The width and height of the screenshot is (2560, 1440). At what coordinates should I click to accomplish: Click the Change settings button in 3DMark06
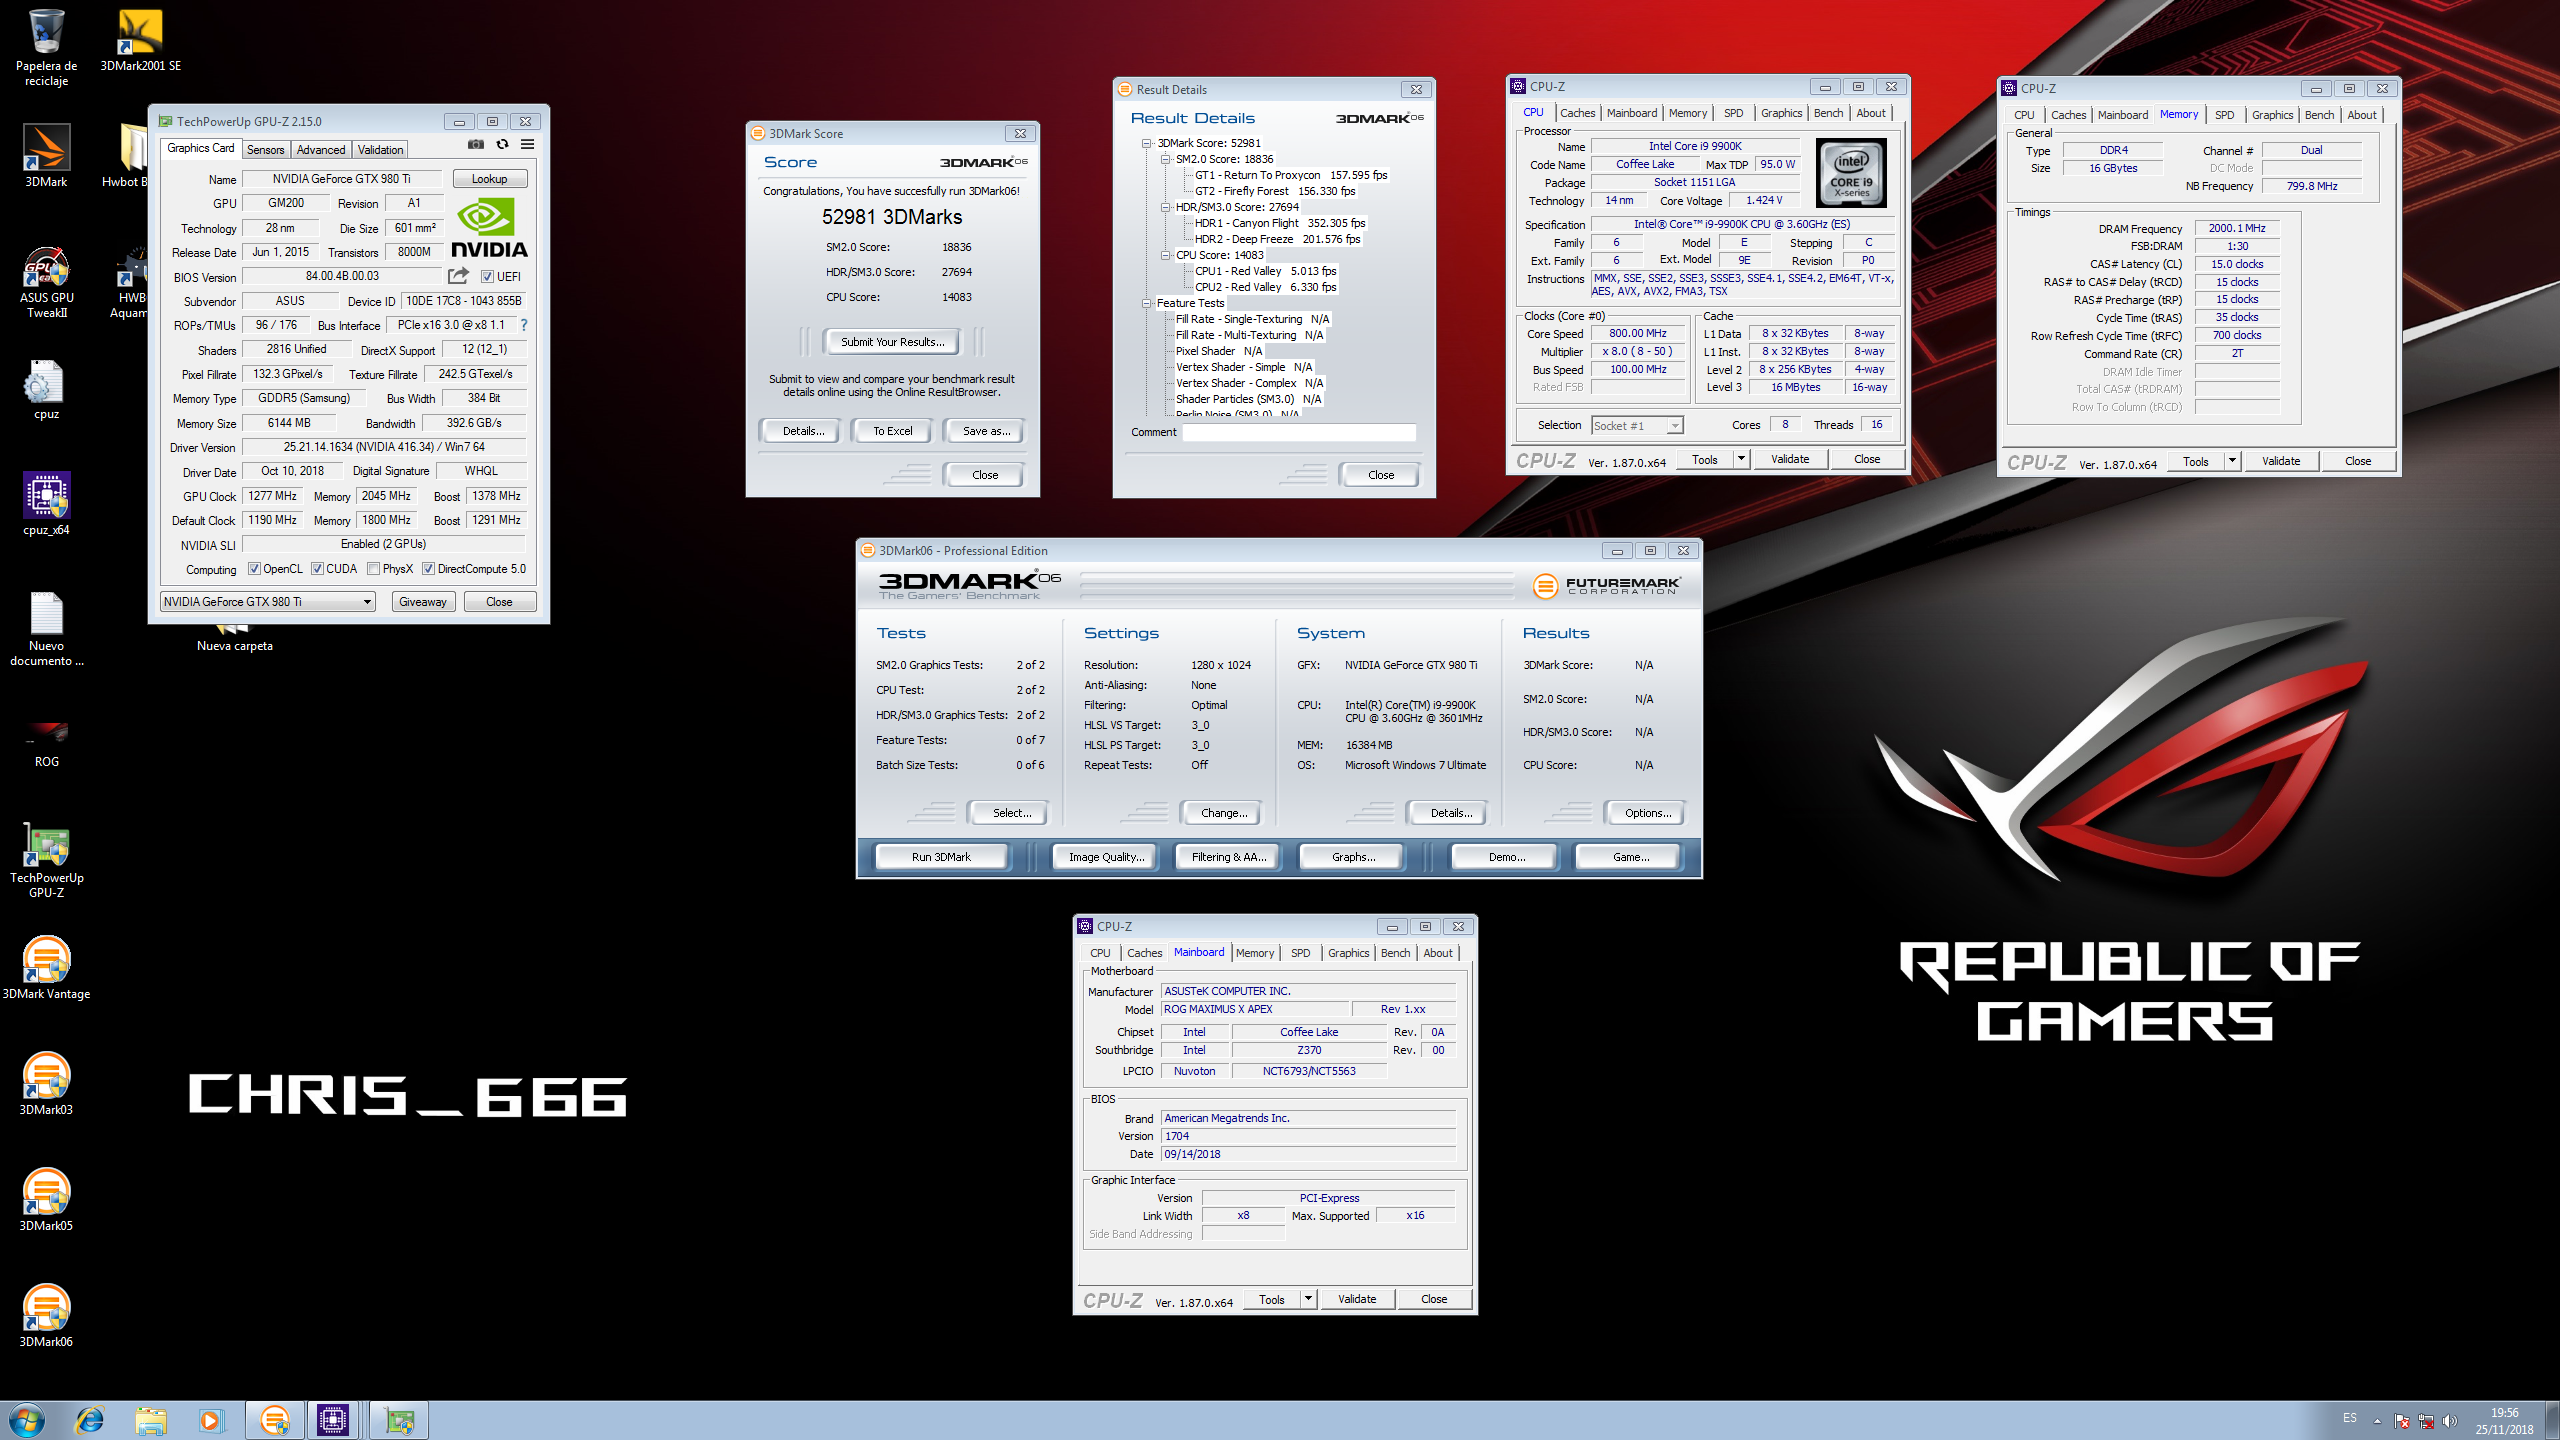click(x=1224, y=813)
